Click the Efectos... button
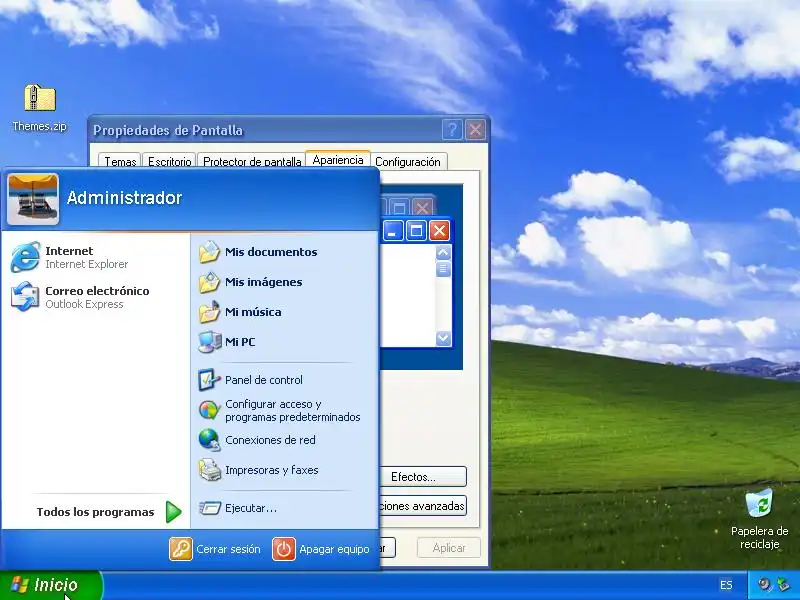This screenshot has height=600, width=800. pos(423,477)
